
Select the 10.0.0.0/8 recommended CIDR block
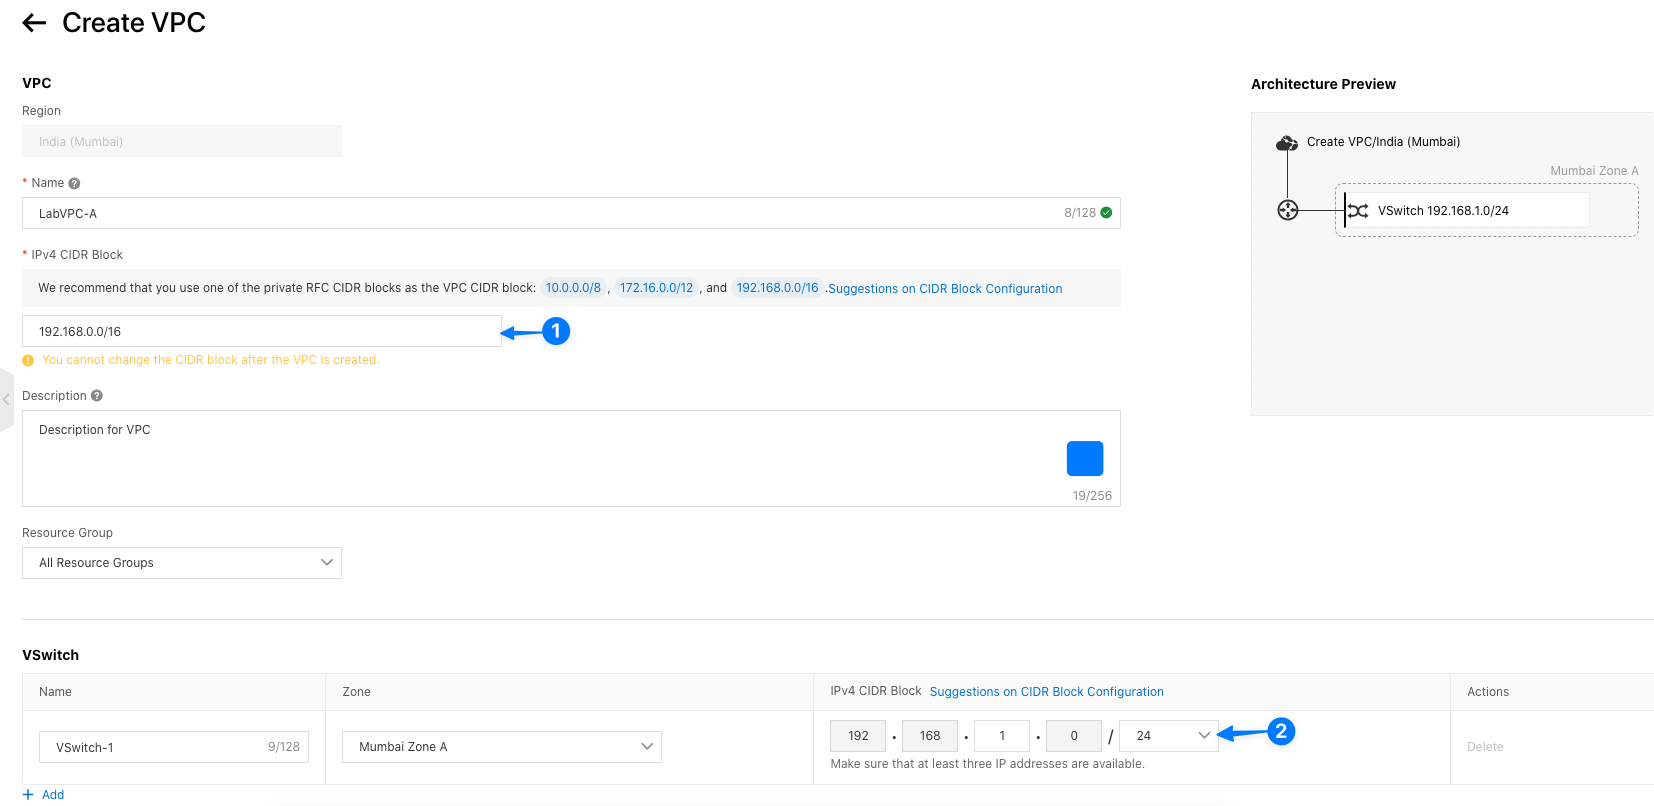573,288
